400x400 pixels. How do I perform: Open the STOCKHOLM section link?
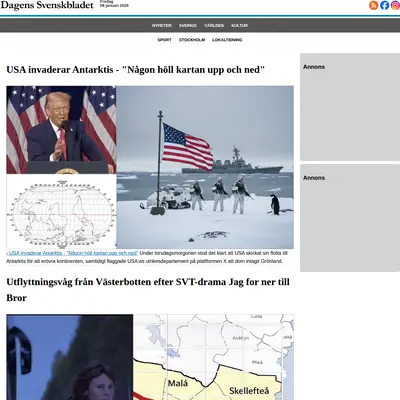point(192,40)
